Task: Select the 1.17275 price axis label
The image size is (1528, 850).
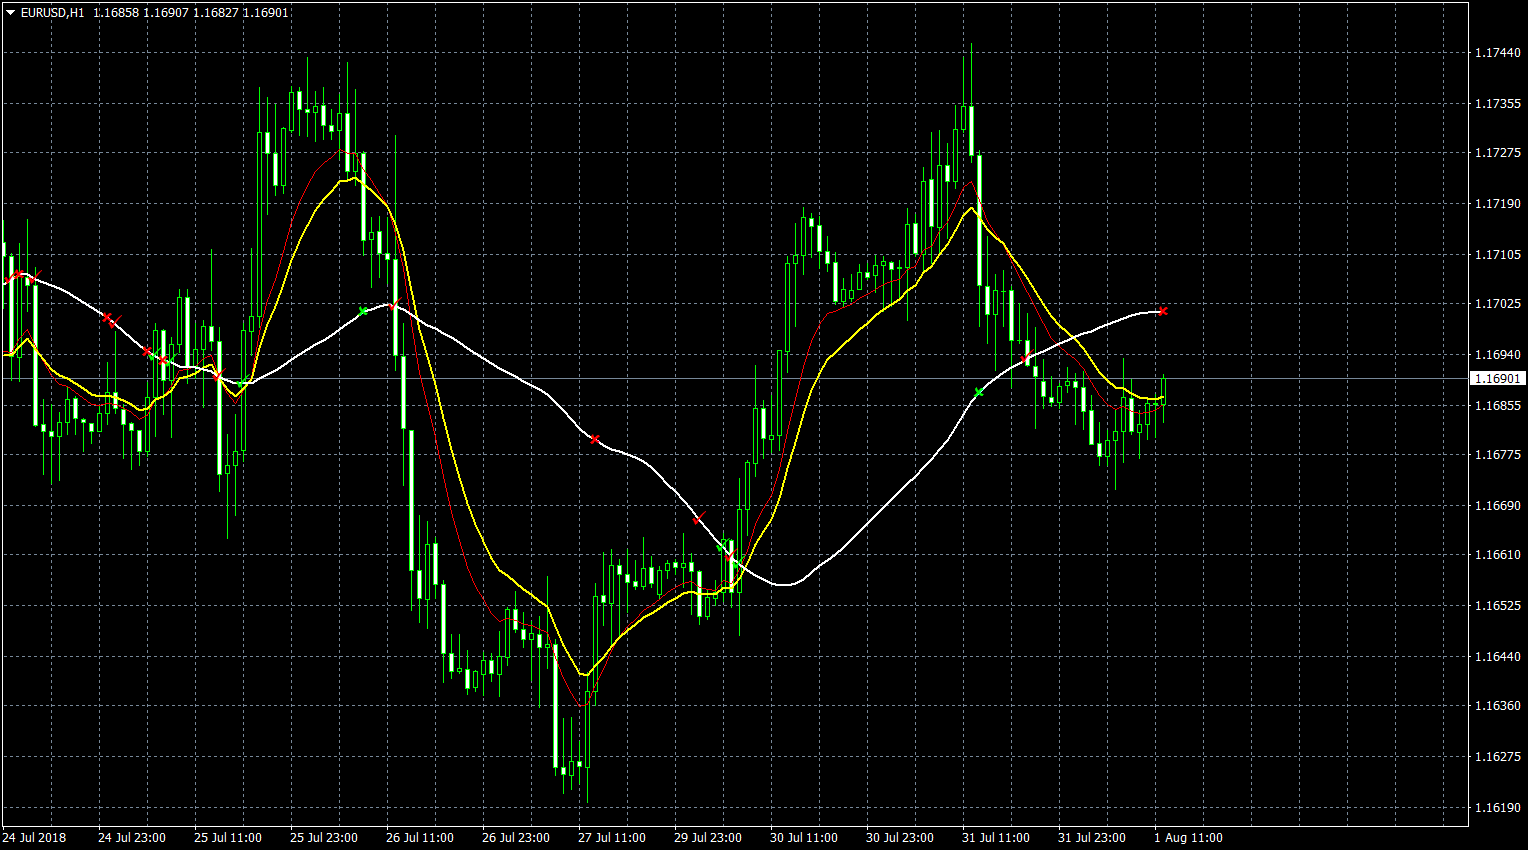Action: point(1498,153)
